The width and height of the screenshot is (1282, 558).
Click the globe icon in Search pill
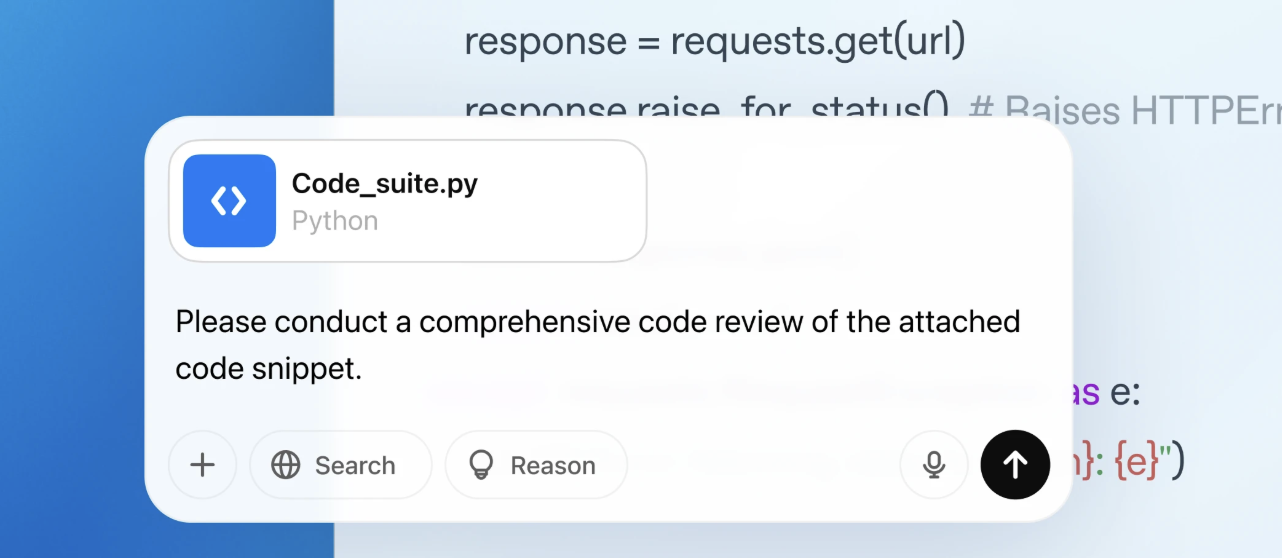286,465
